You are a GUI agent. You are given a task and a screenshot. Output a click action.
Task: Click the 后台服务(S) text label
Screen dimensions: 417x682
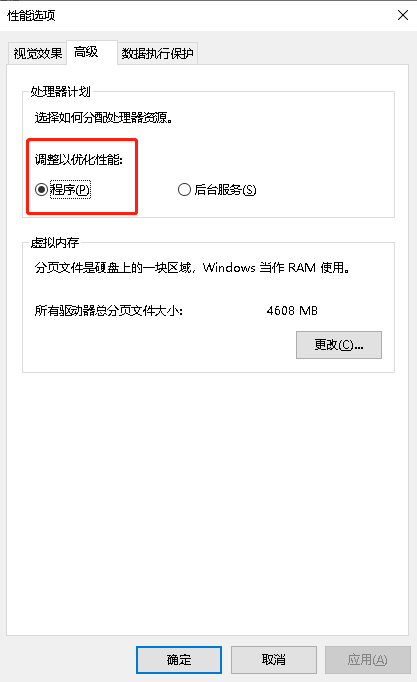point(225,190)
